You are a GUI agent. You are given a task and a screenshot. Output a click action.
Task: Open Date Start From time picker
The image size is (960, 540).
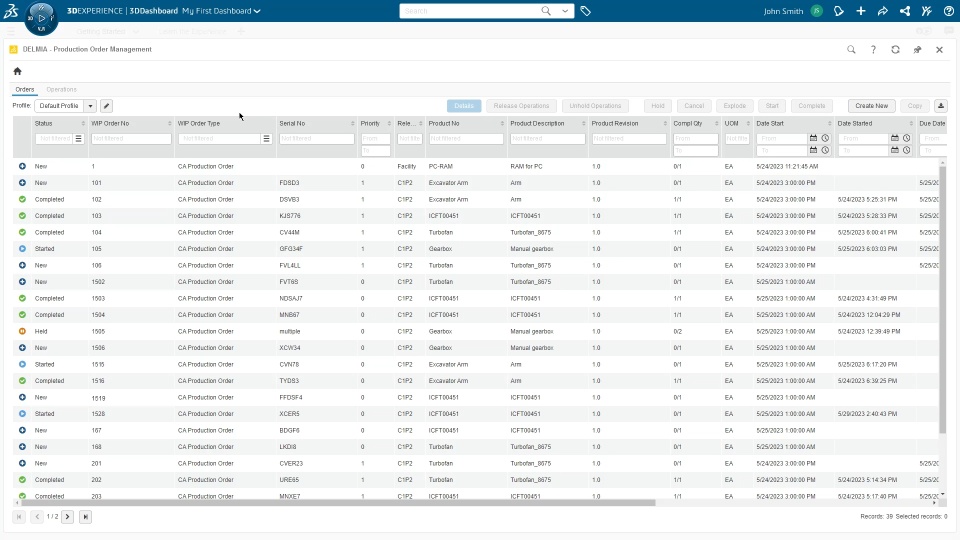click(825, 138)
